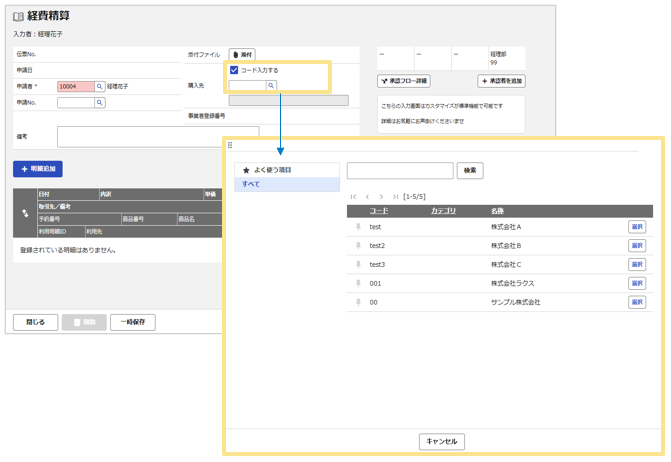Click the pin icon for row 00
This screenshot has width=671, height=462.
359,302
